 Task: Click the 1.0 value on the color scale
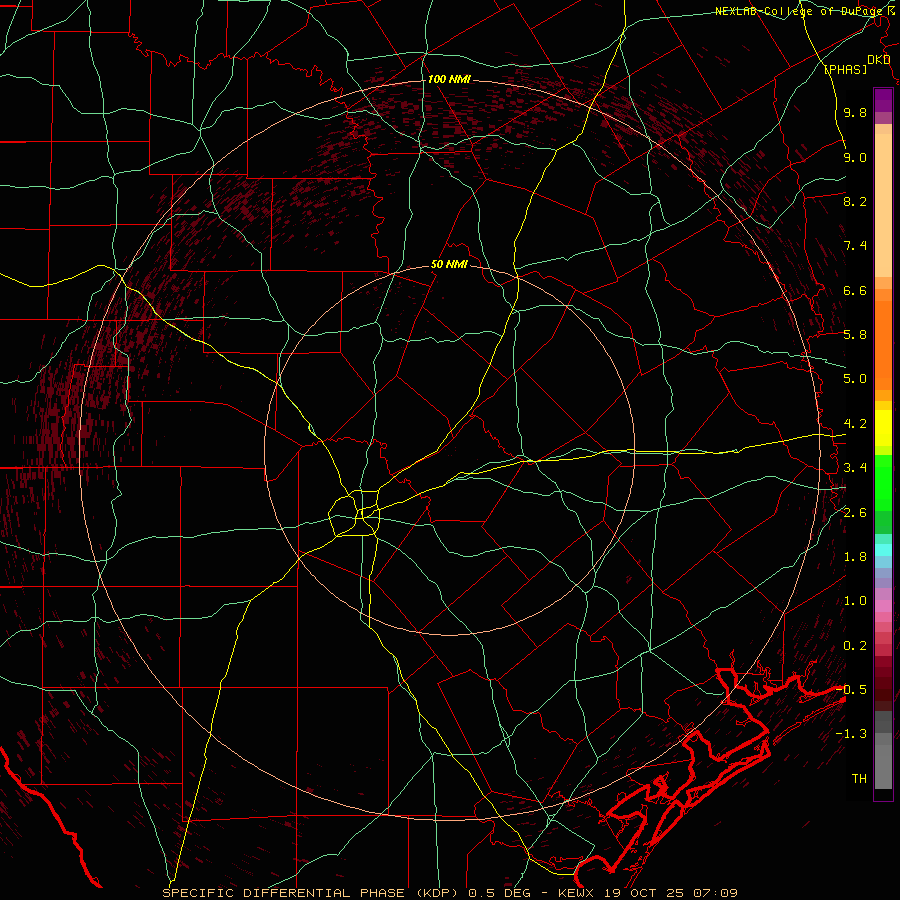click(855, 601)
